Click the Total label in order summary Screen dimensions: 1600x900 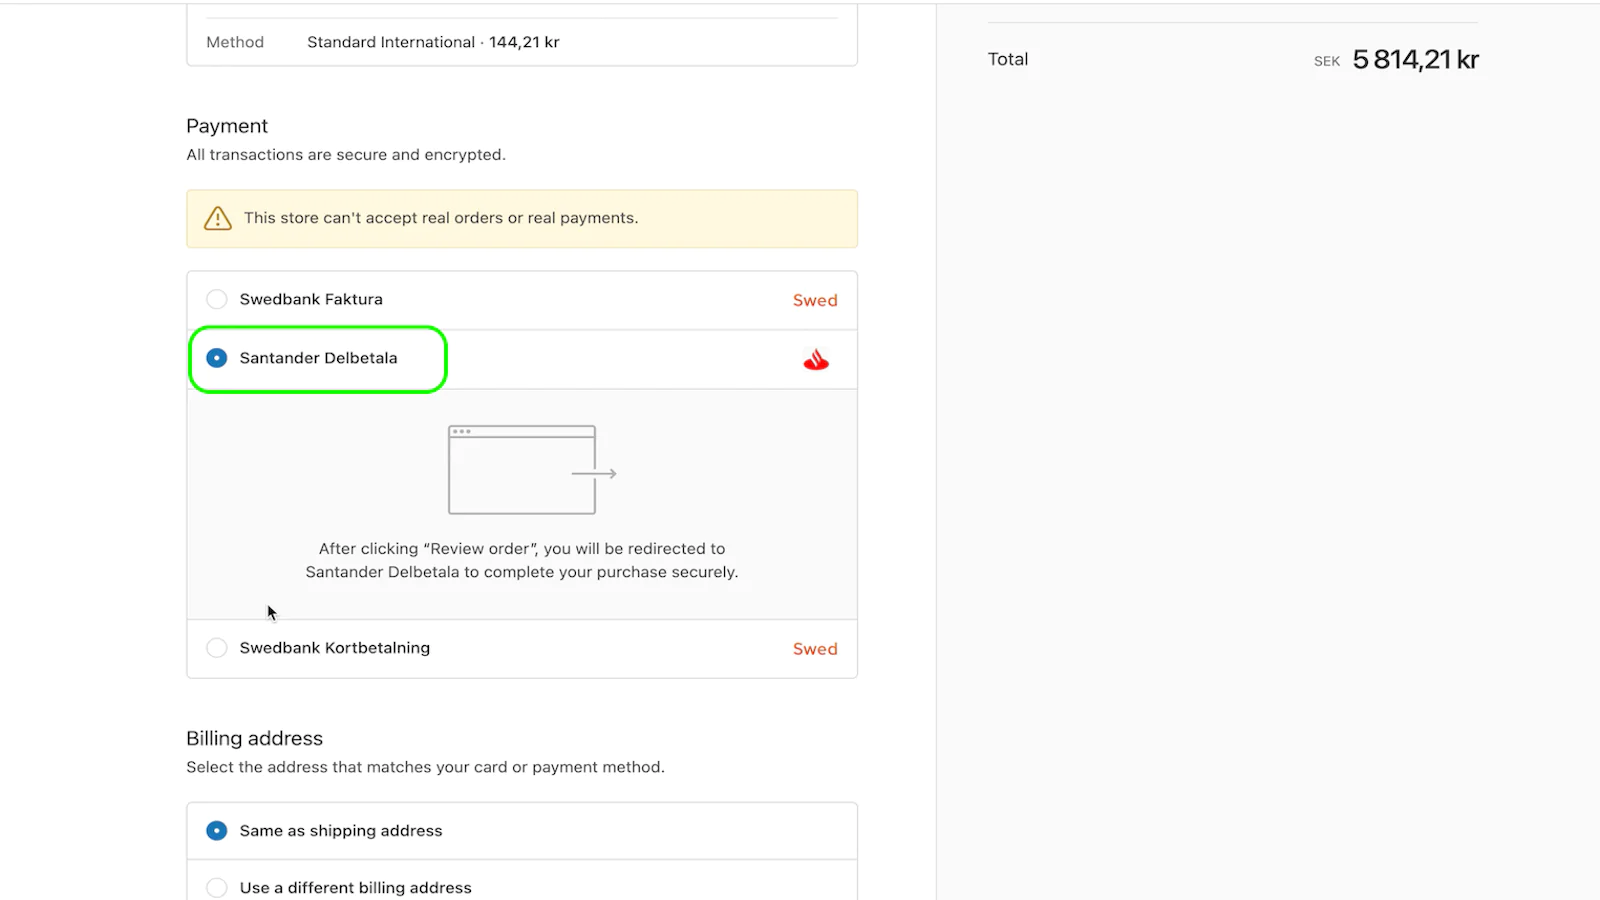(1008, 59)
